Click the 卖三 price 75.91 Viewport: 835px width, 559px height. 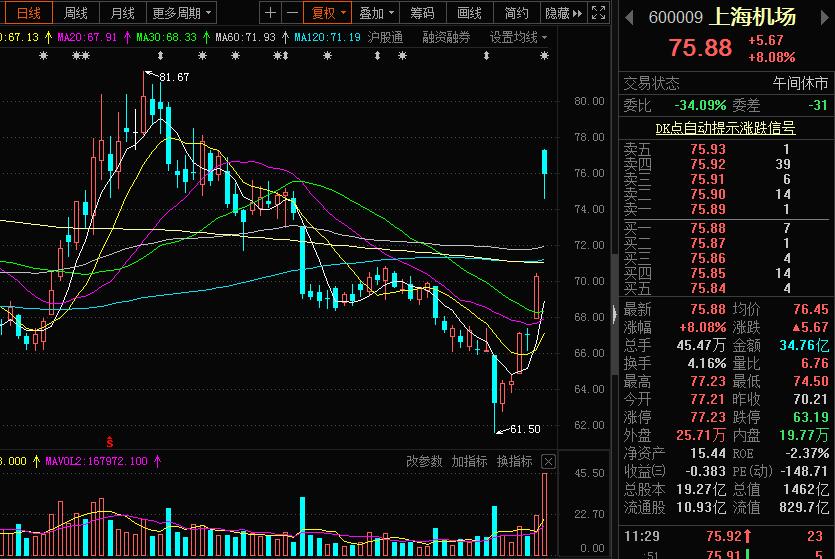click(x=708, y=179)
